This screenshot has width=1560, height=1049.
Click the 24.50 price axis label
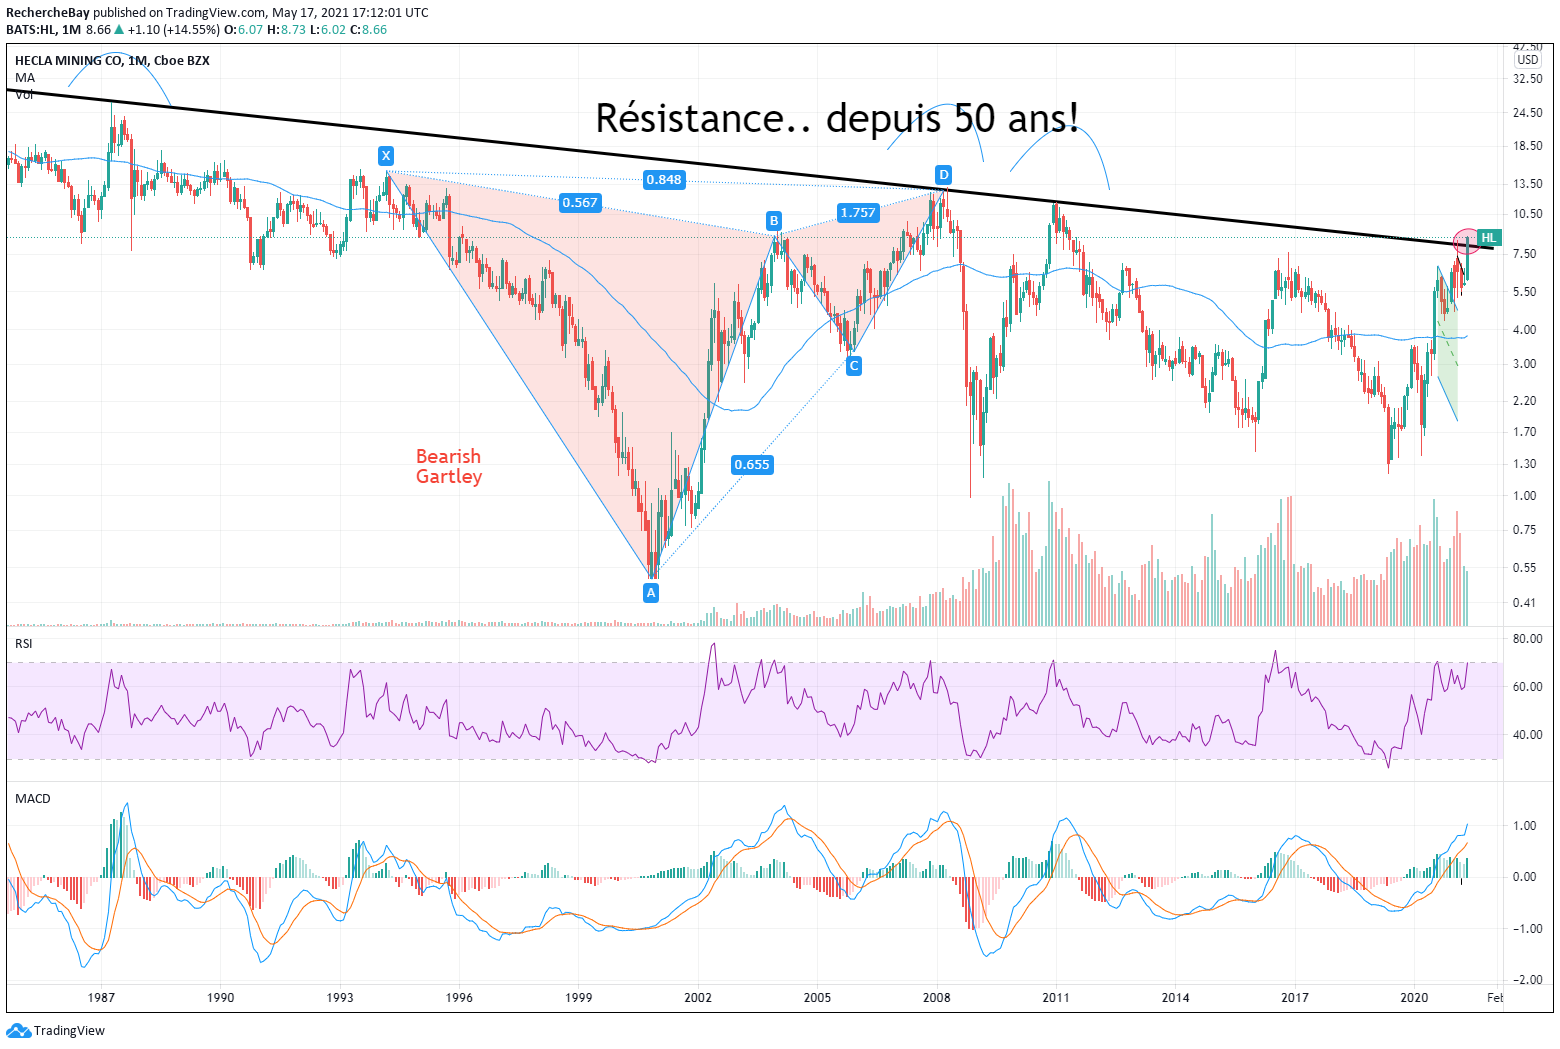click(x=1528, y=113)
